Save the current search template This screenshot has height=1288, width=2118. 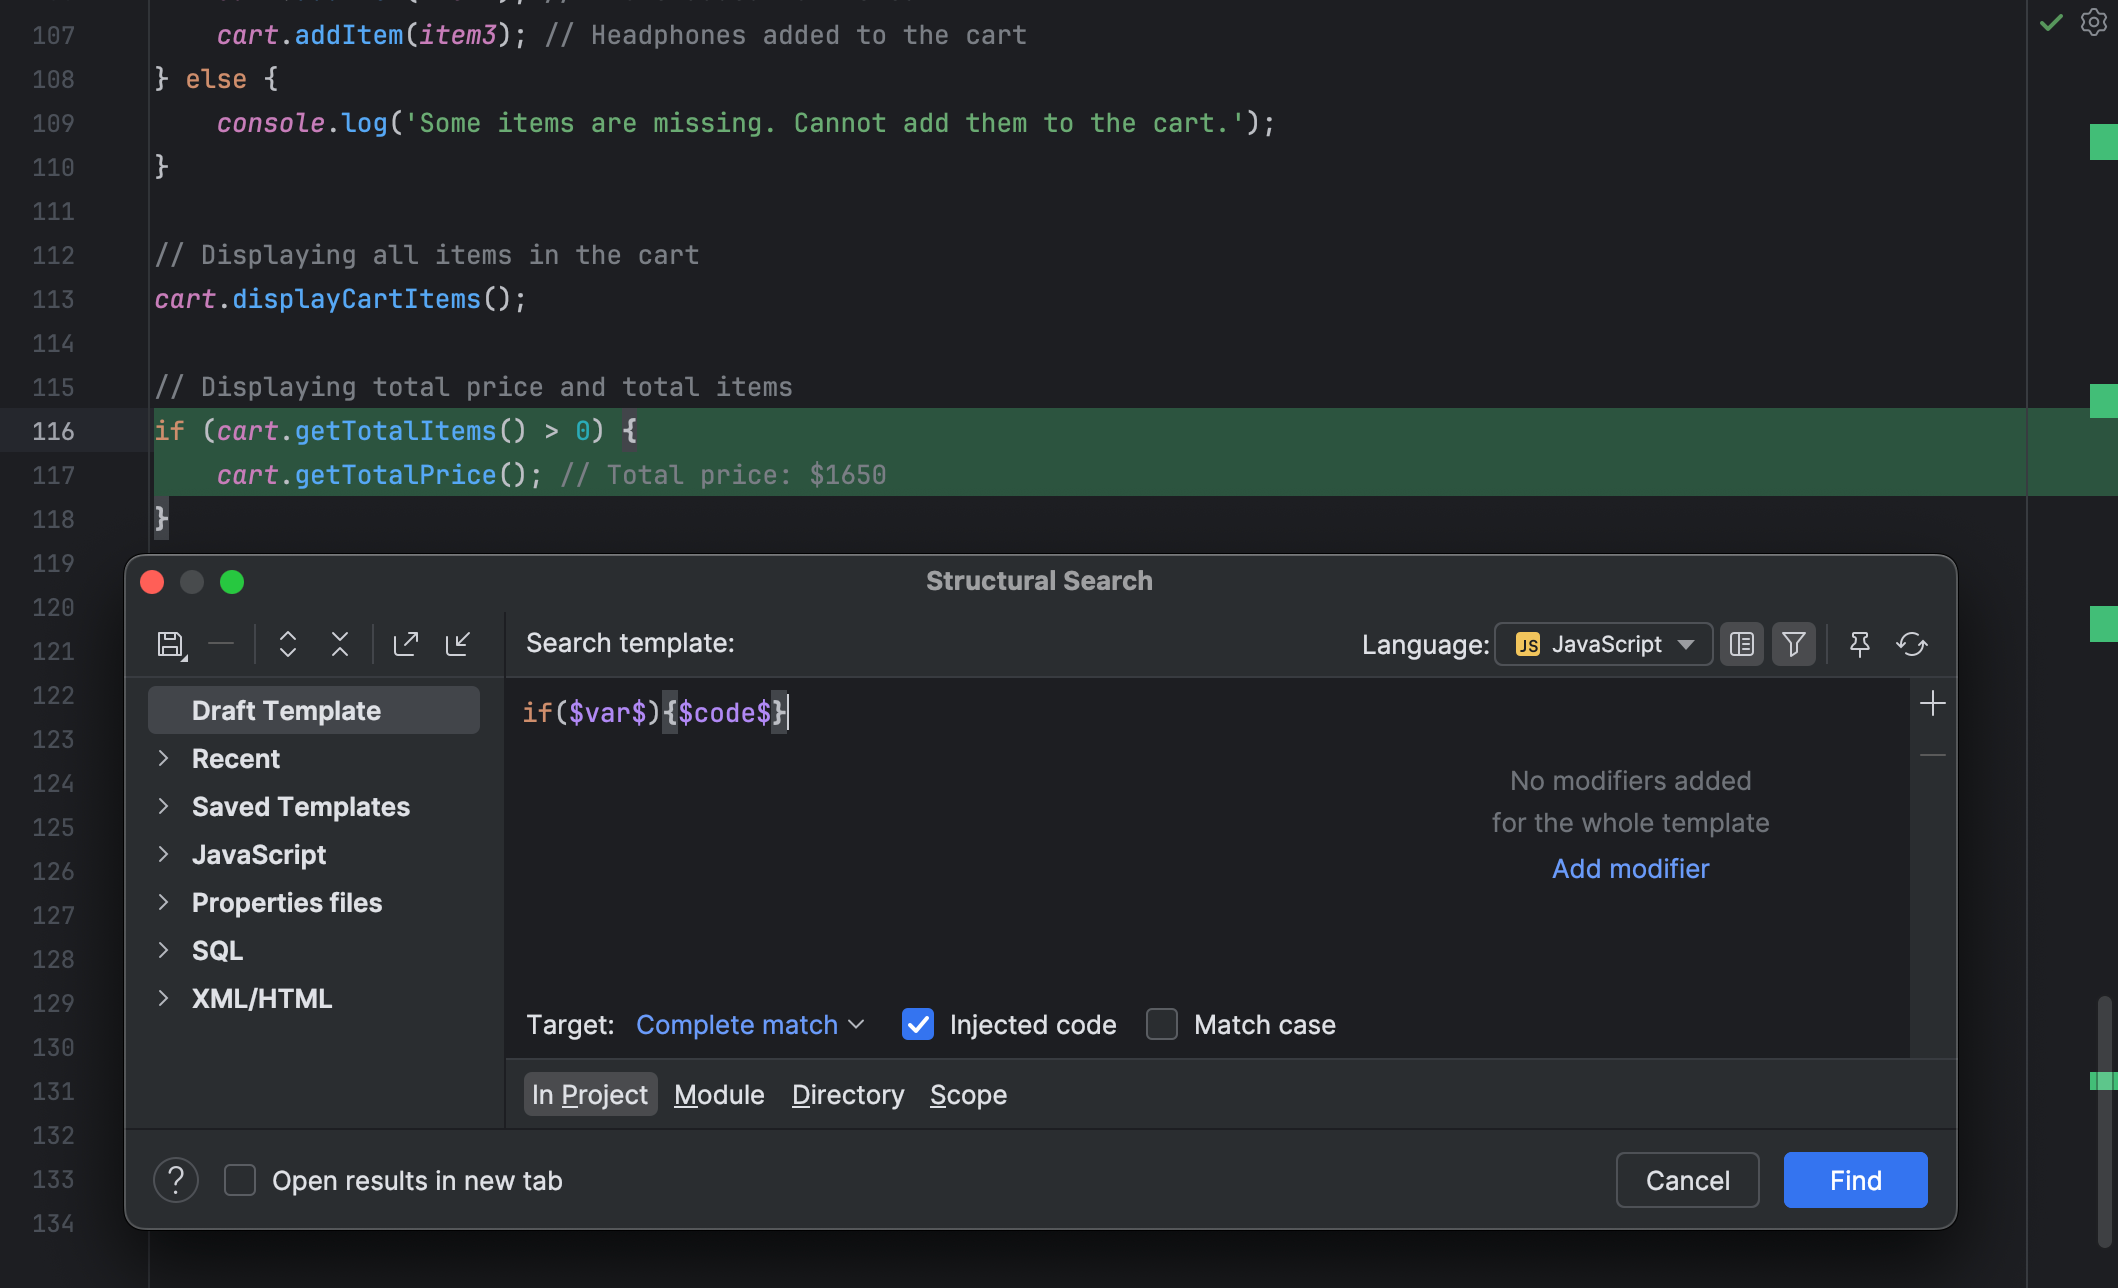point(171,643)
